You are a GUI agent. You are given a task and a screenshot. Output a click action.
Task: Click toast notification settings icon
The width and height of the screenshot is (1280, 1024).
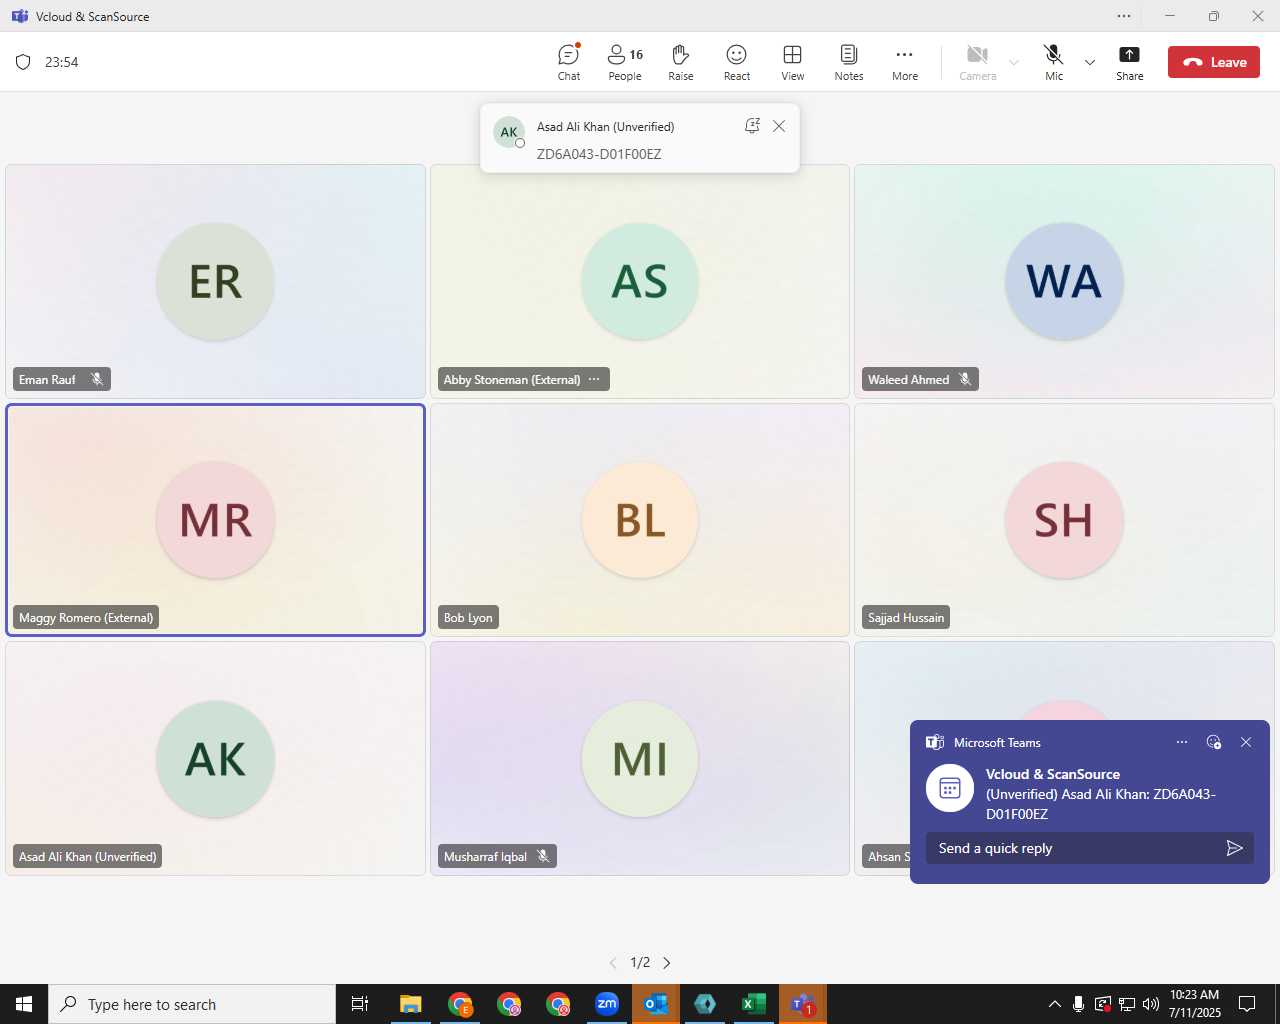point(1214,742)
